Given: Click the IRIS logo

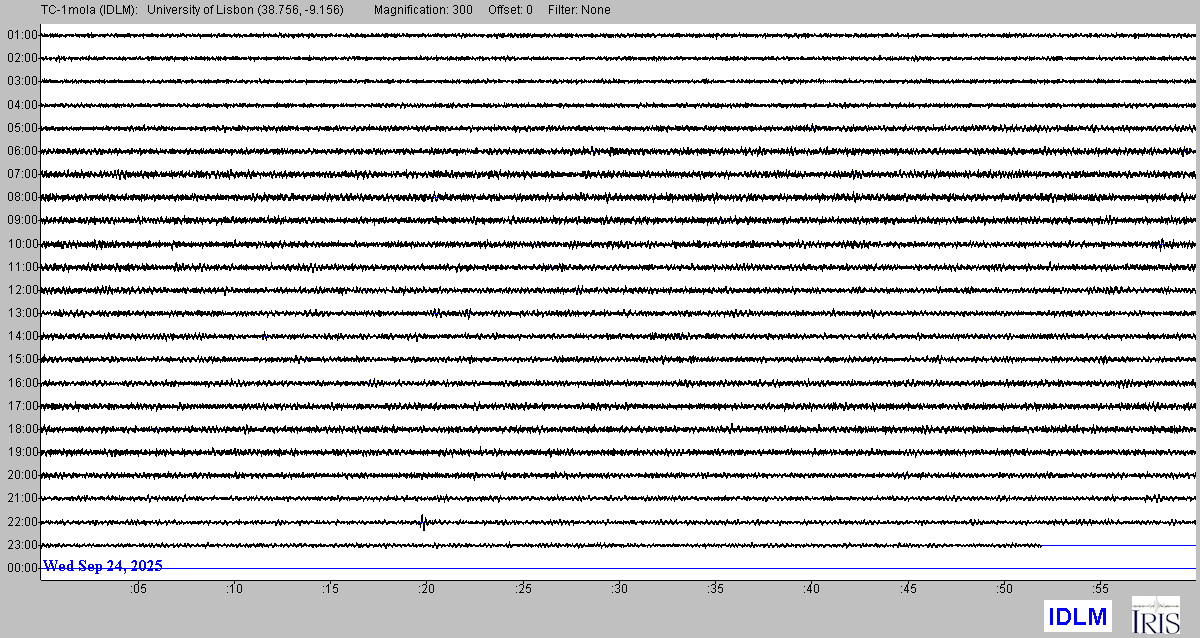Looking at the screenshot, I should 1155,615.
